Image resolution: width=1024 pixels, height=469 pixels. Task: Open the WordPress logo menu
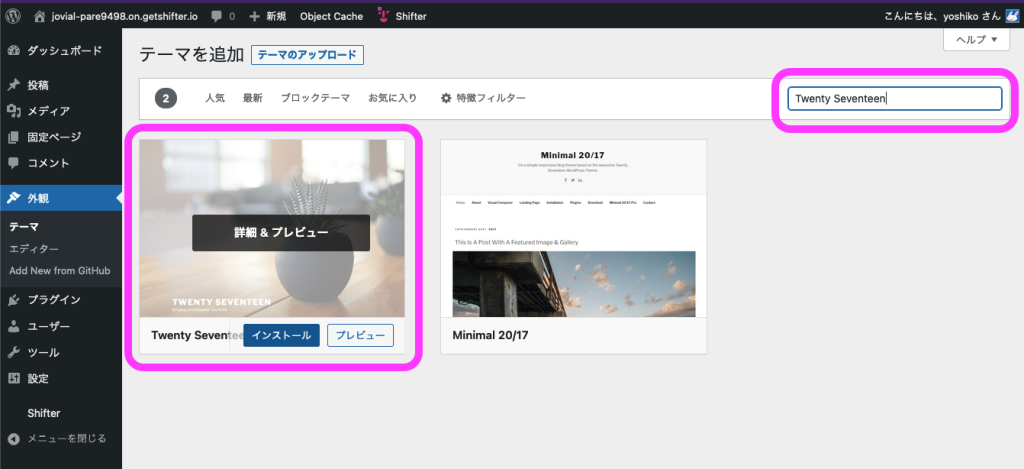(x=13, y=16)
